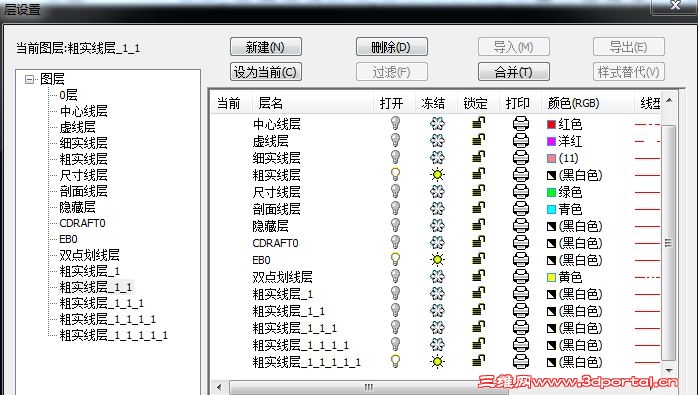Screen dimensions: 698x395
Task: Click the 合并(T) button
Action: [514, 72]
